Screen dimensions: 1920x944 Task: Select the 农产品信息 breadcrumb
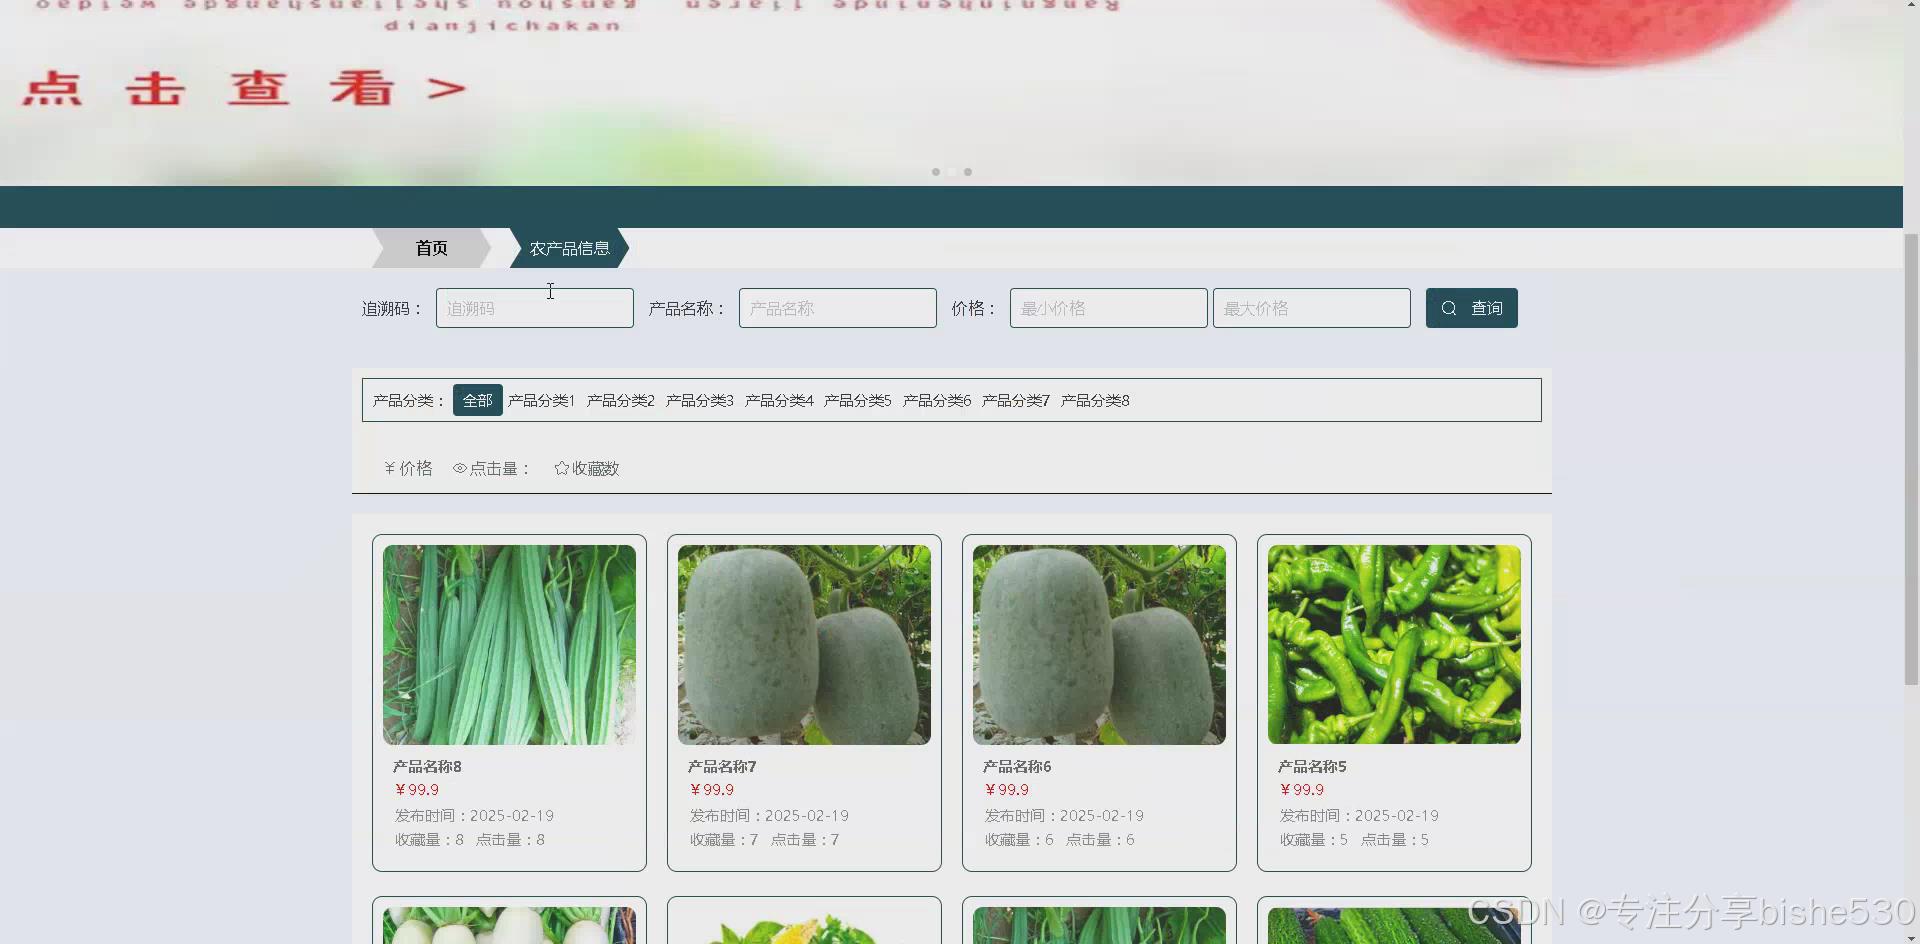coord(569,248)
